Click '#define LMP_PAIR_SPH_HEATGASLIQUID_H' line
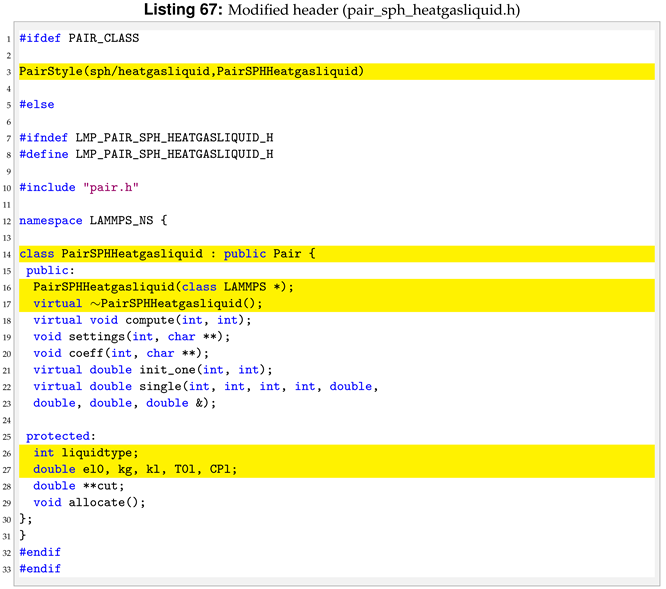Screen dimensions: 666x589 click(146, 154)
